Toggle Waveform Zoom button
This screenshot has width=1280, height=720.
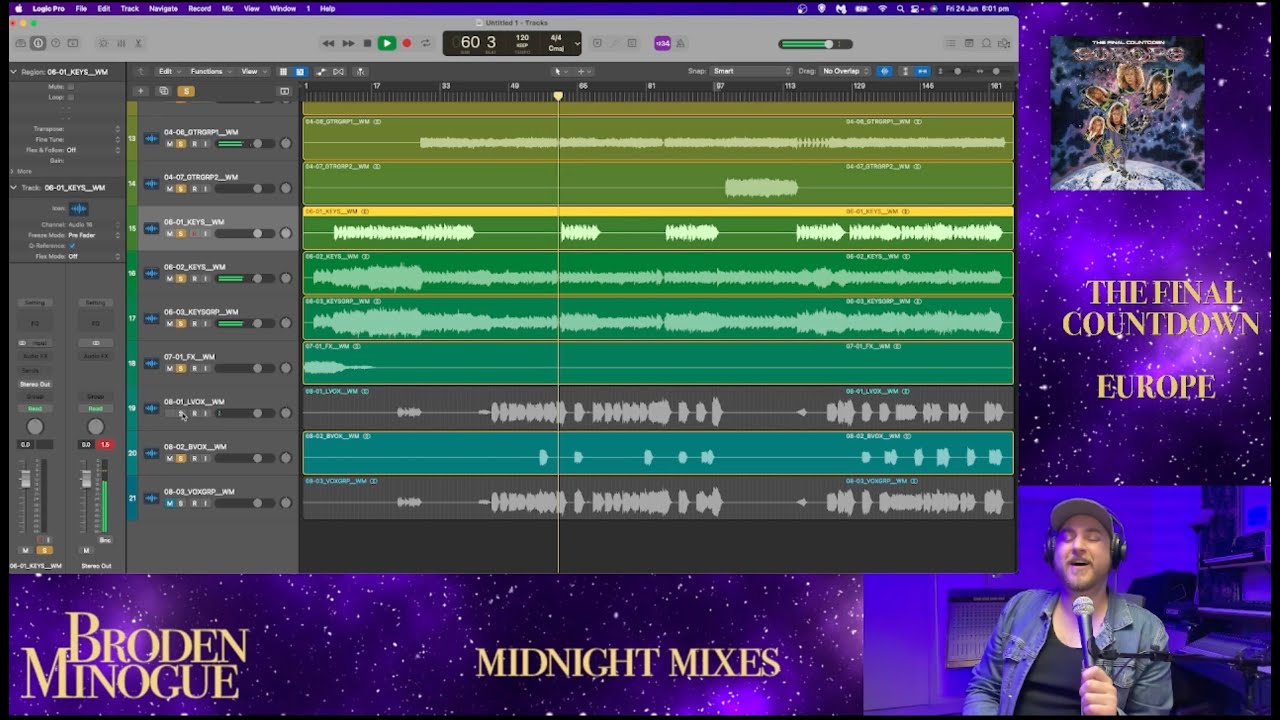click(x=884, y=71)
